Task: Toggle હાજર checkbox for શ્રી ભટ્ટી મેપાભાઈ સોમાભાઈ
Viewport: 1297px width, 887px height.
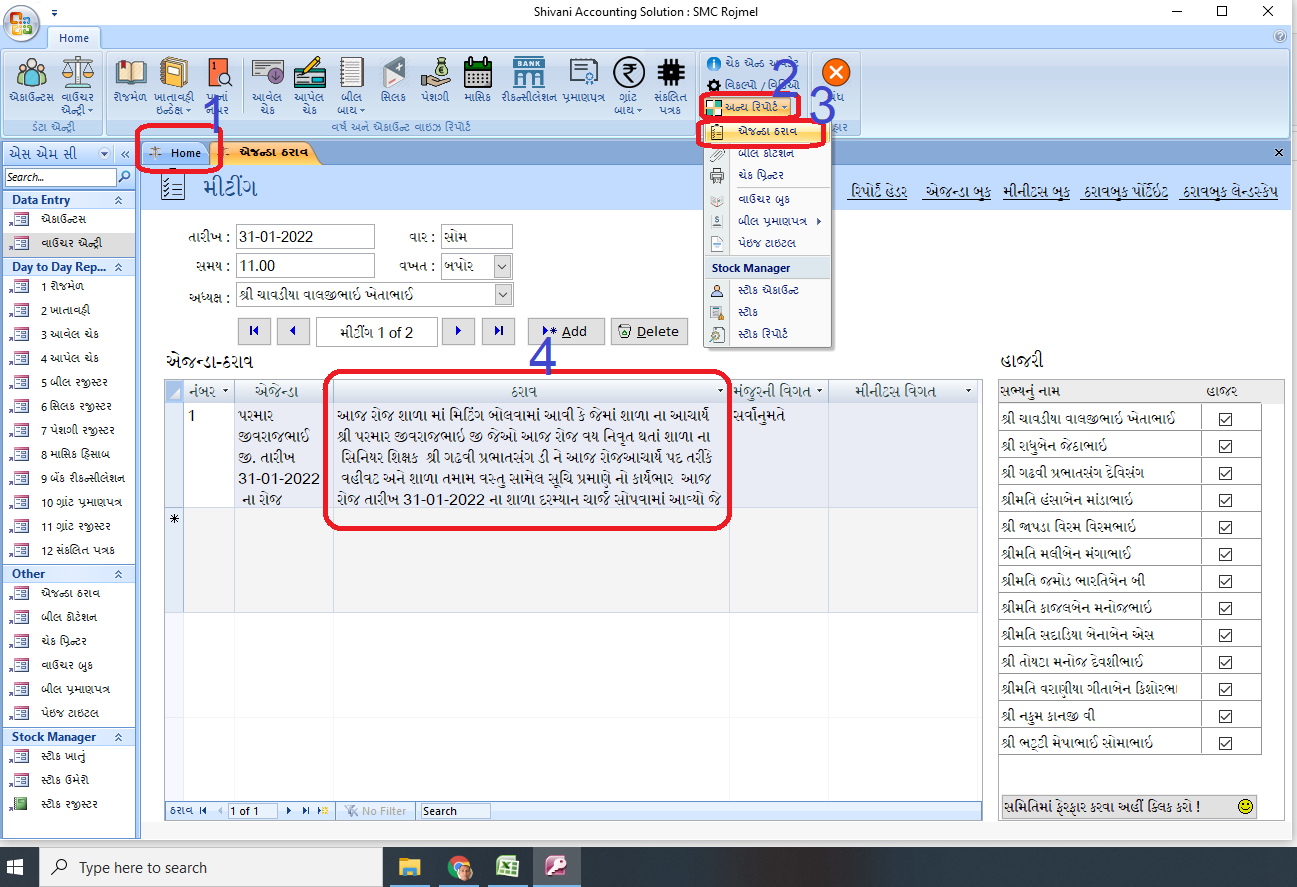Action: click(1225, 741)
